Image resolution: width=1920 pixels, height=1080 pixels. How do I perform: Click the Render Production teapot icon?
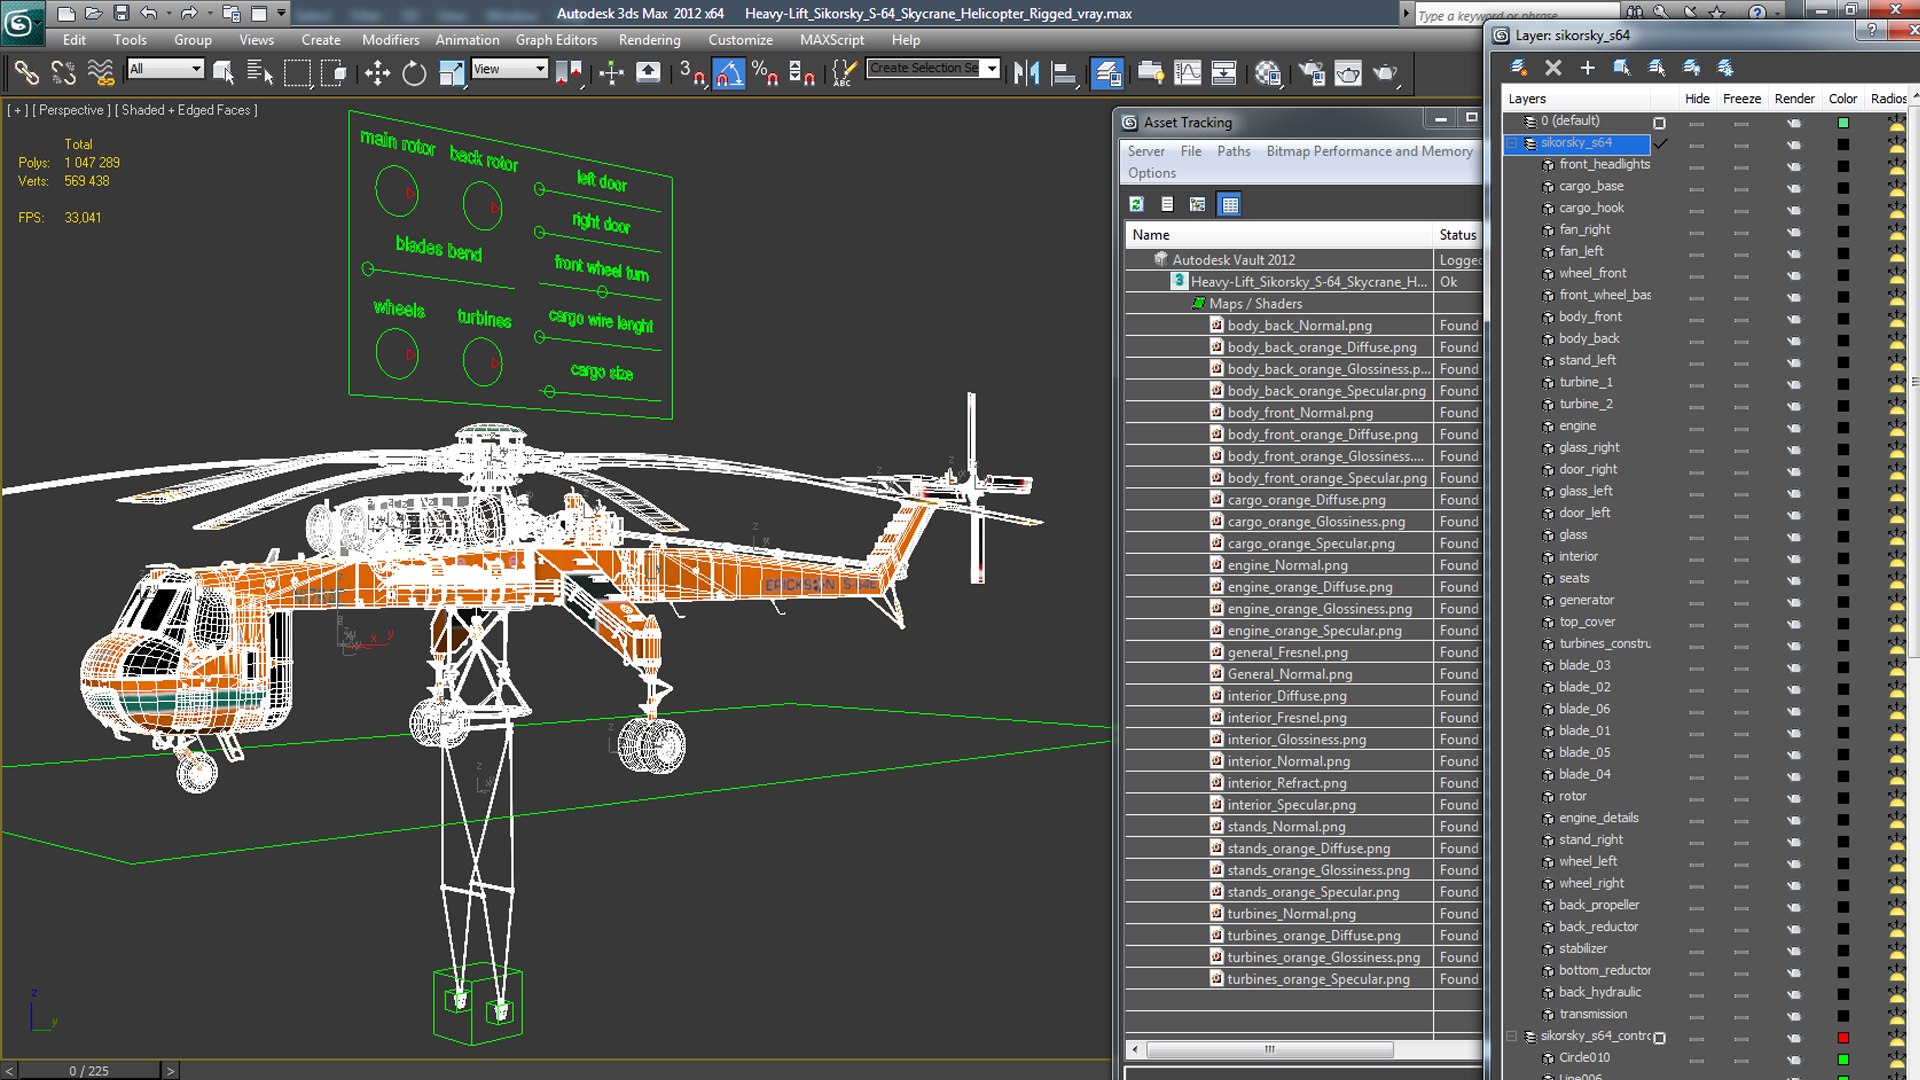[1385, 72]
